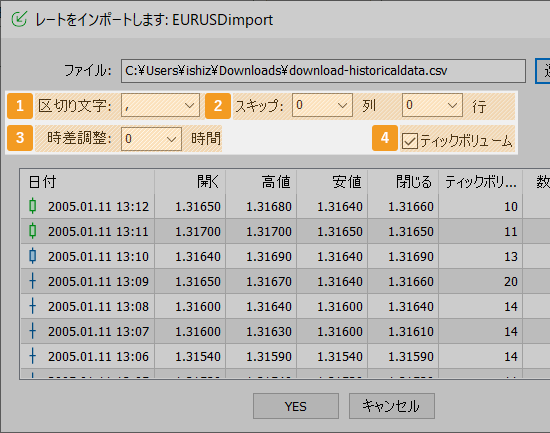Click the bar icon for 13:09 row
The image size is (550, 433).
coord(33,281)
